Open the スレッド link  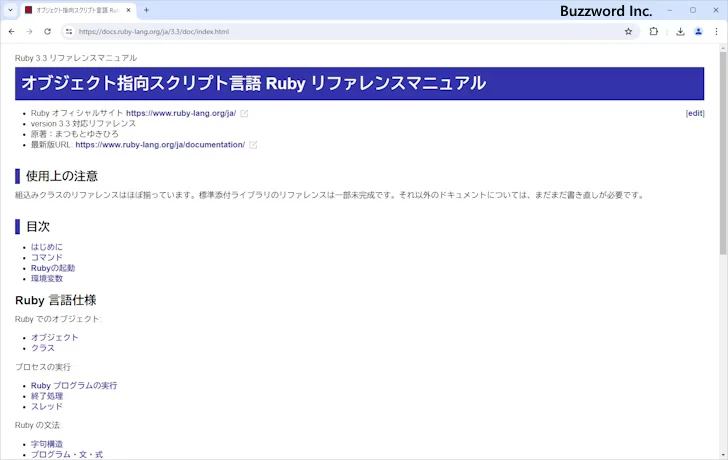[x=46, y=407]
